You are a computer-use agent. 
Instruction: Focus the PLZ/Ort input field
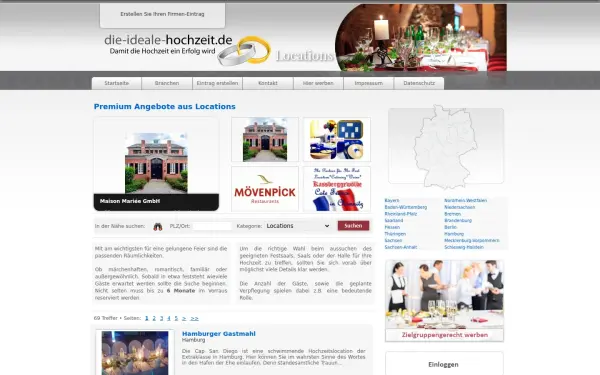pyautogui.click(x=212, y=226)
